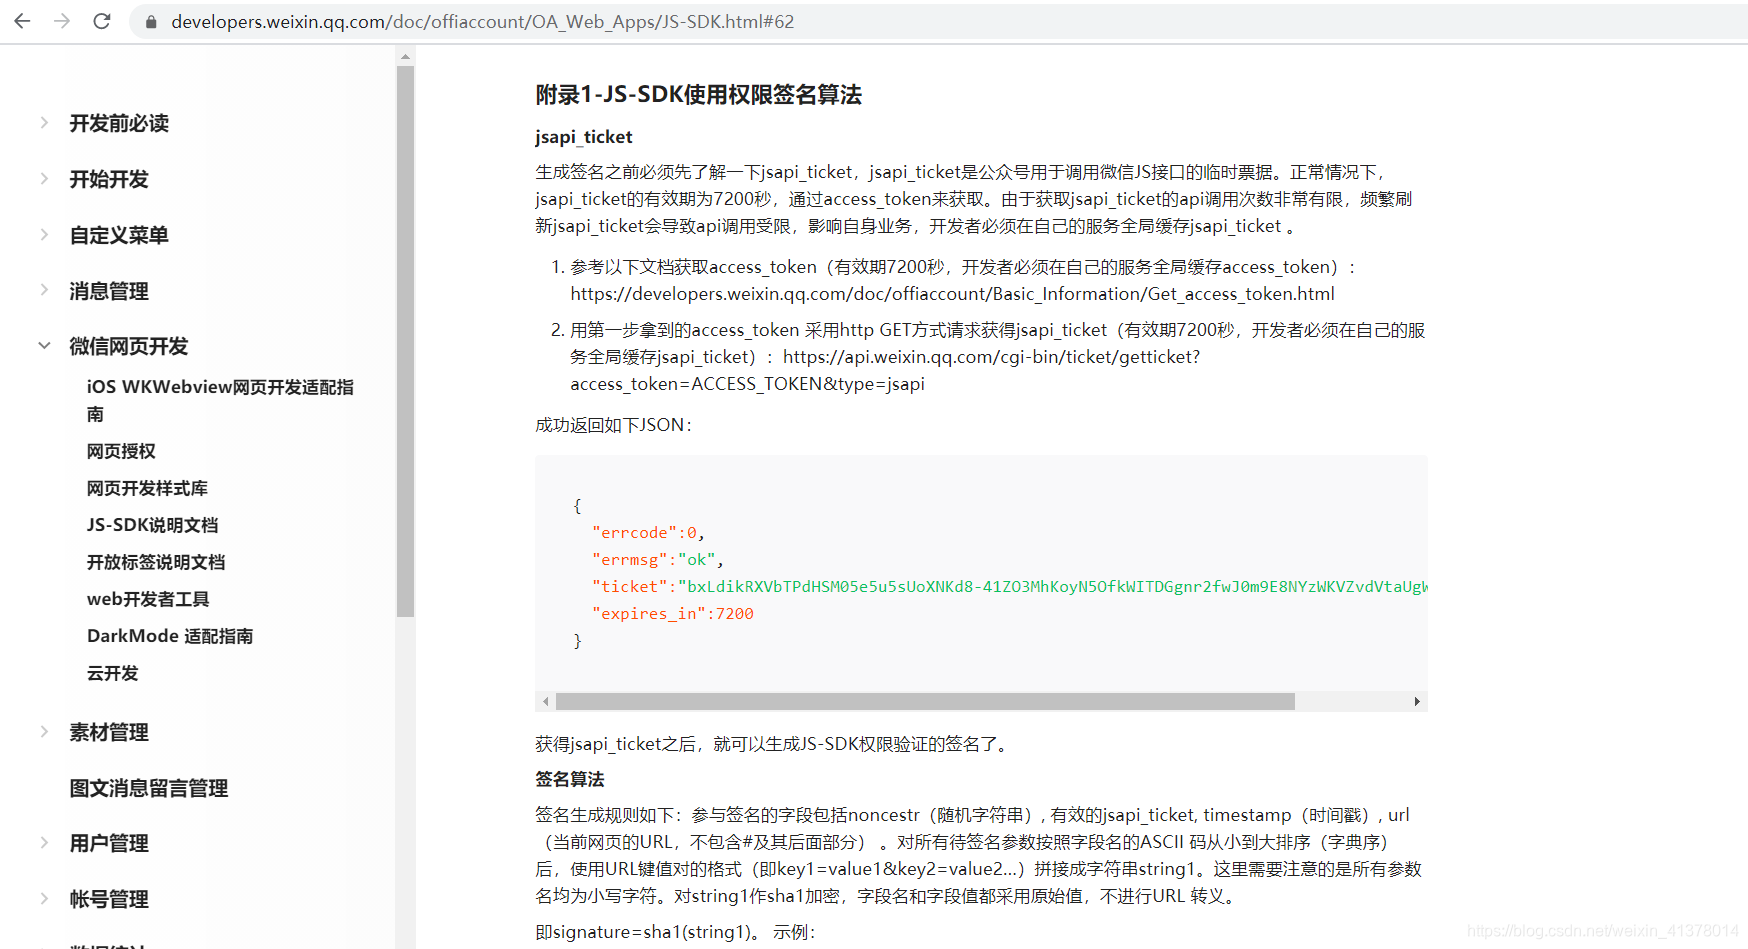This screenshot has height=949, width=1748.
Task: Open the 帐号管理 menu item
Action: click(x=109, y=899)
